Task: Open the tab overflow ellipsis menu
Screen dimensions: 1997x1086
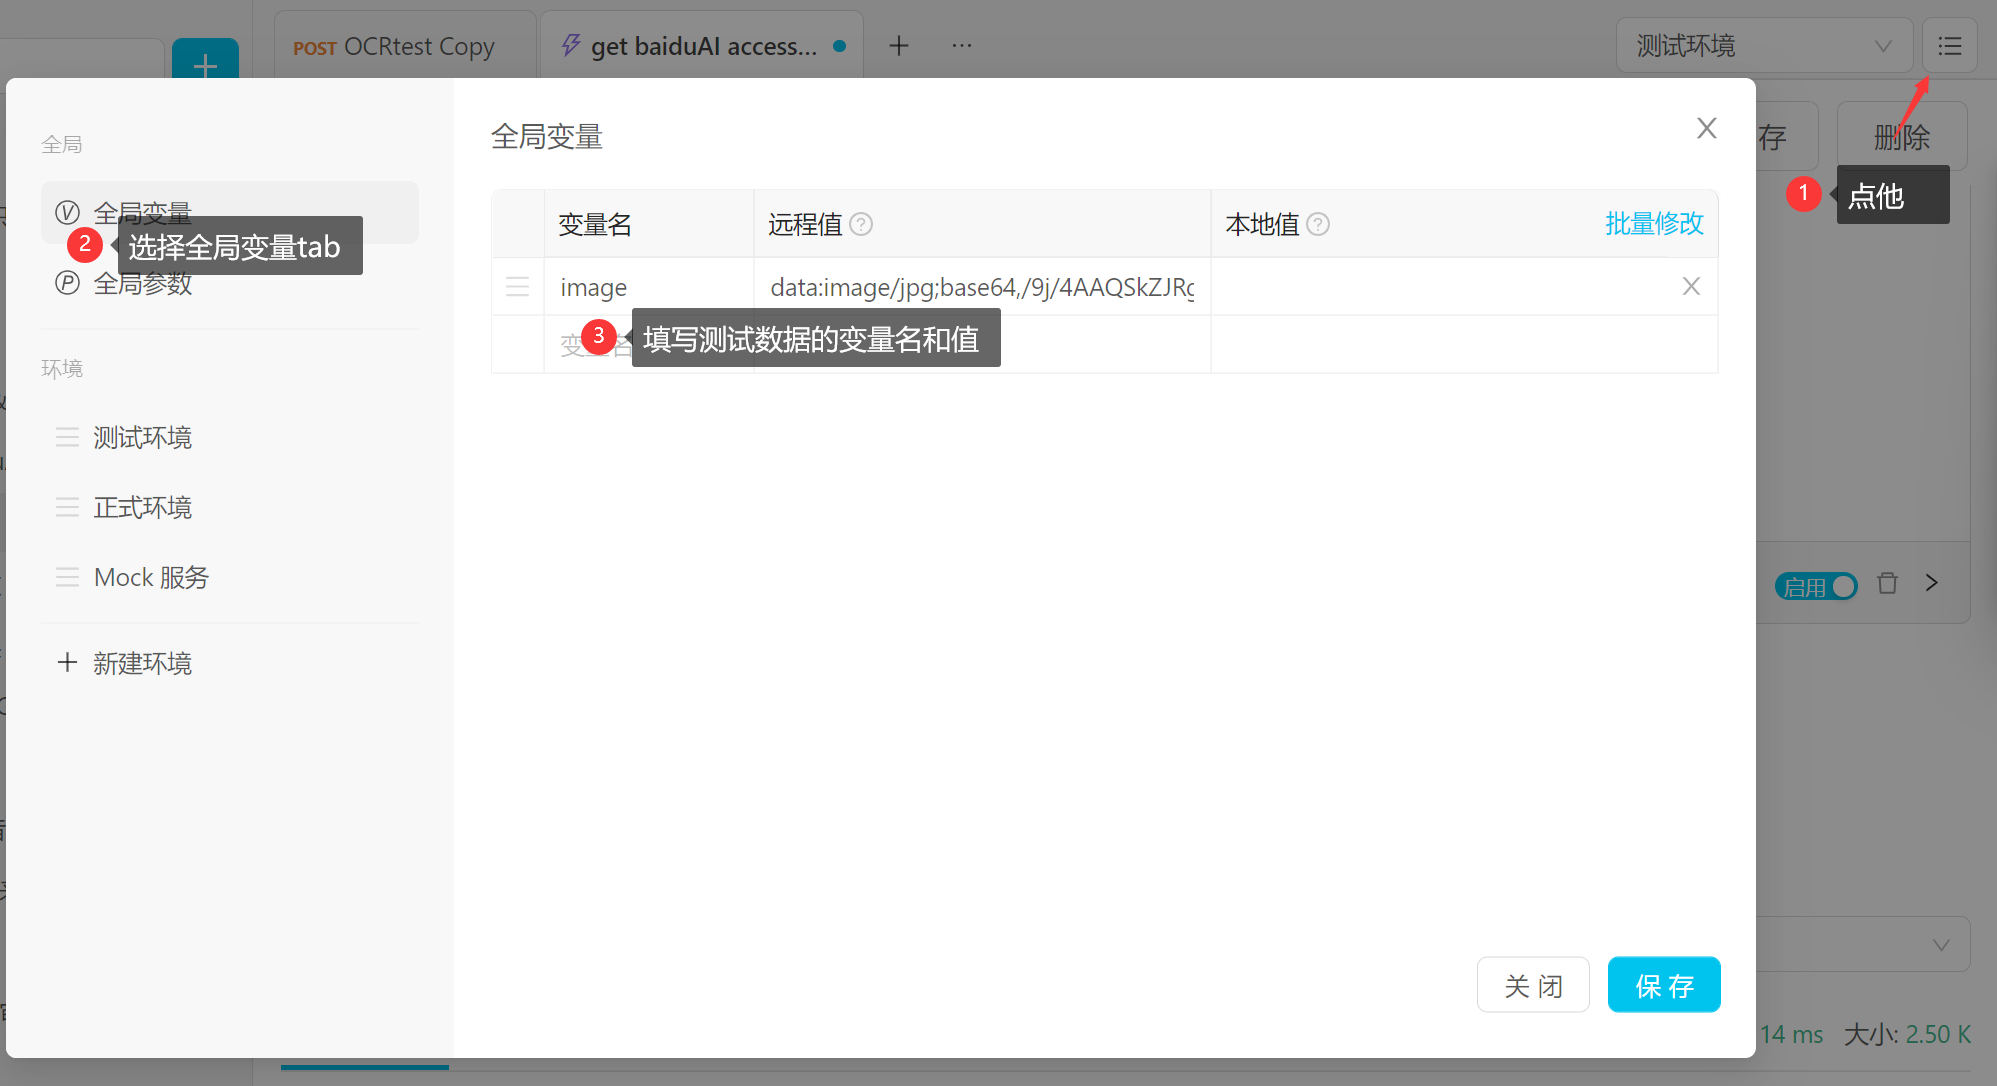Action: click(962, 46)
